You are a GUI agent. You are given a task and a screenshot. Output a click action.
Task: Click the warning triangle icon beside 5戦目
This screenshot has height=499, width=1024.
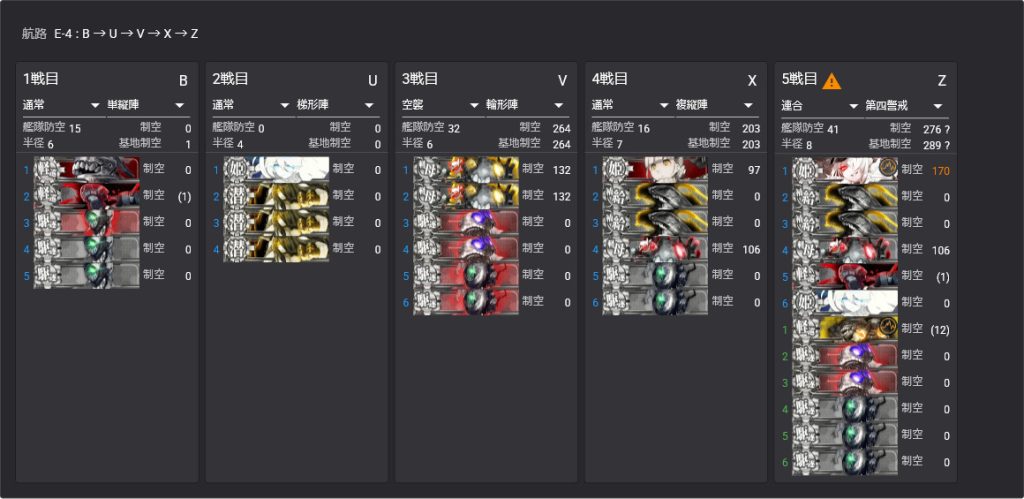point(831,81)
